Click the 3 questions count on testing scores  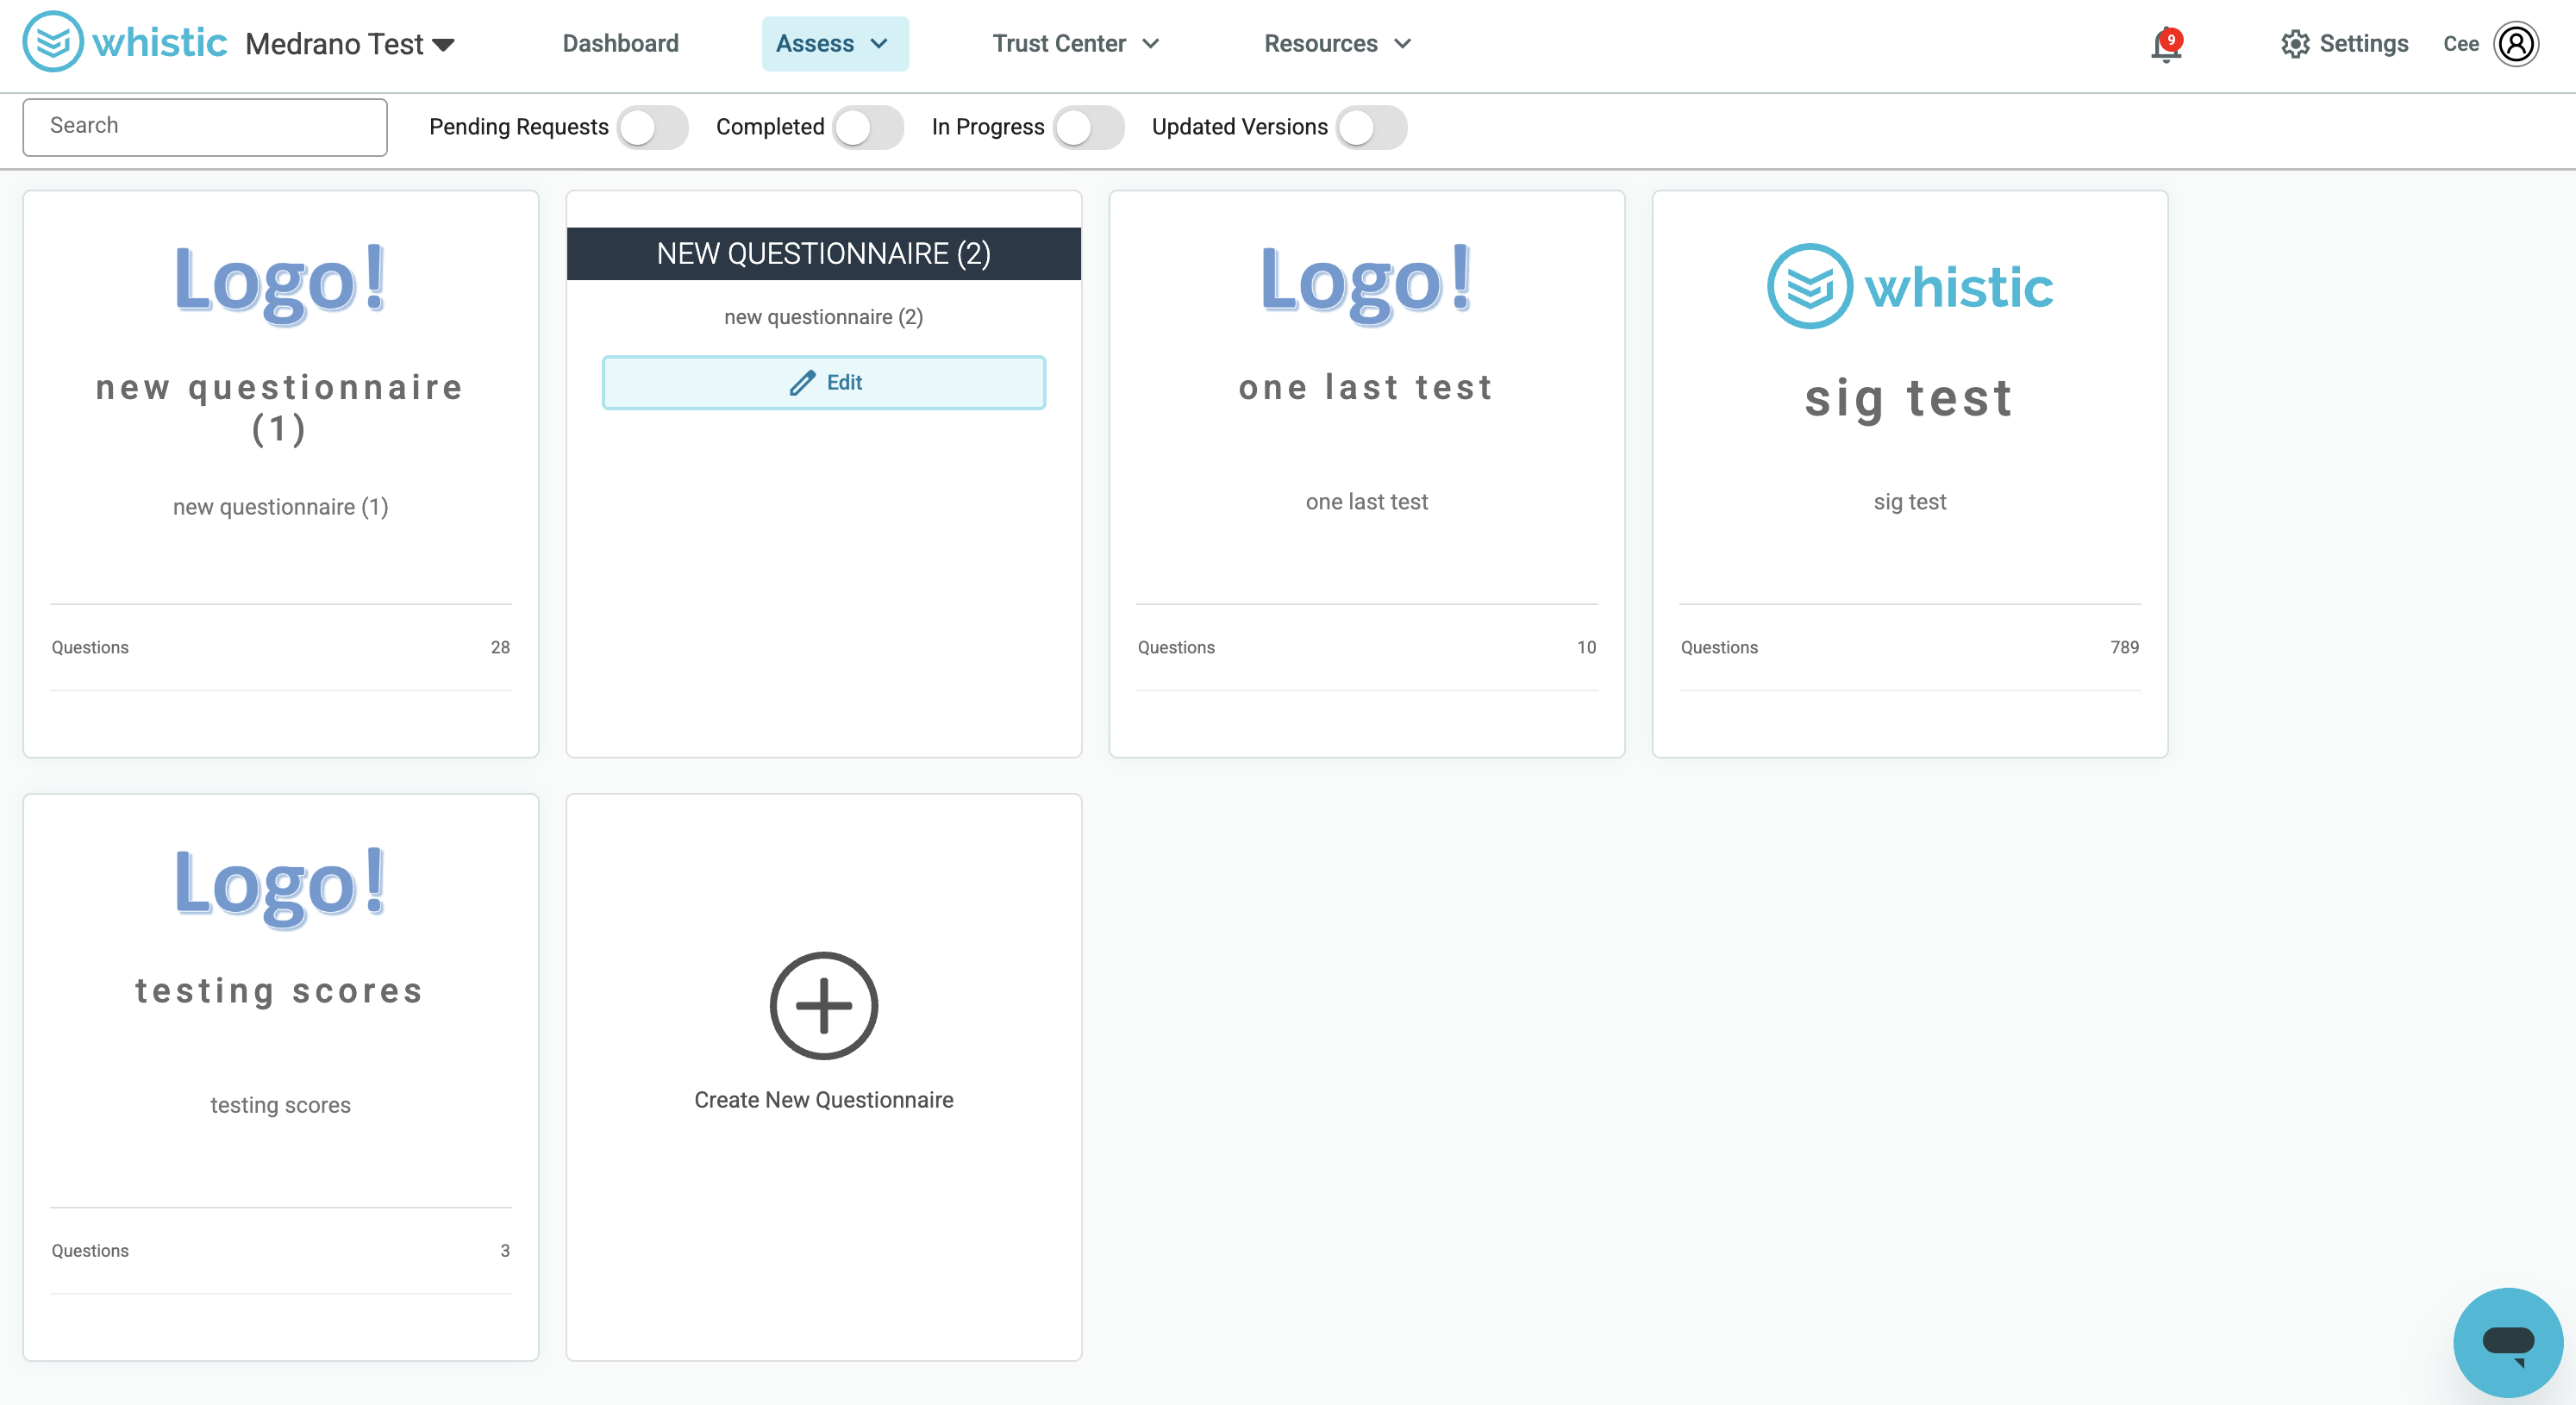(x=505, y=1250)
